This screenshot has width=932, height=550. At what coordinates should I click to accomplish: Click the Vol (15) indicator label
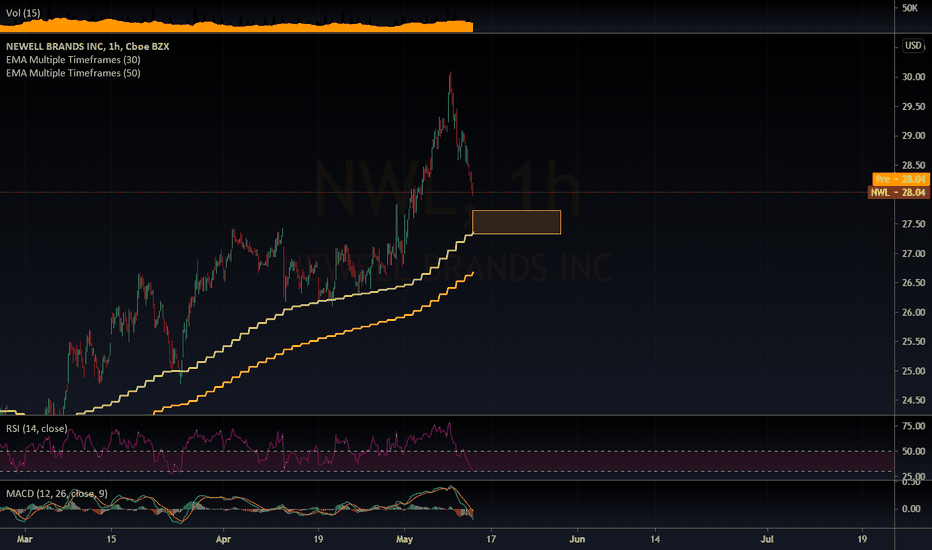pyautogui.click(x=23, y=12)
